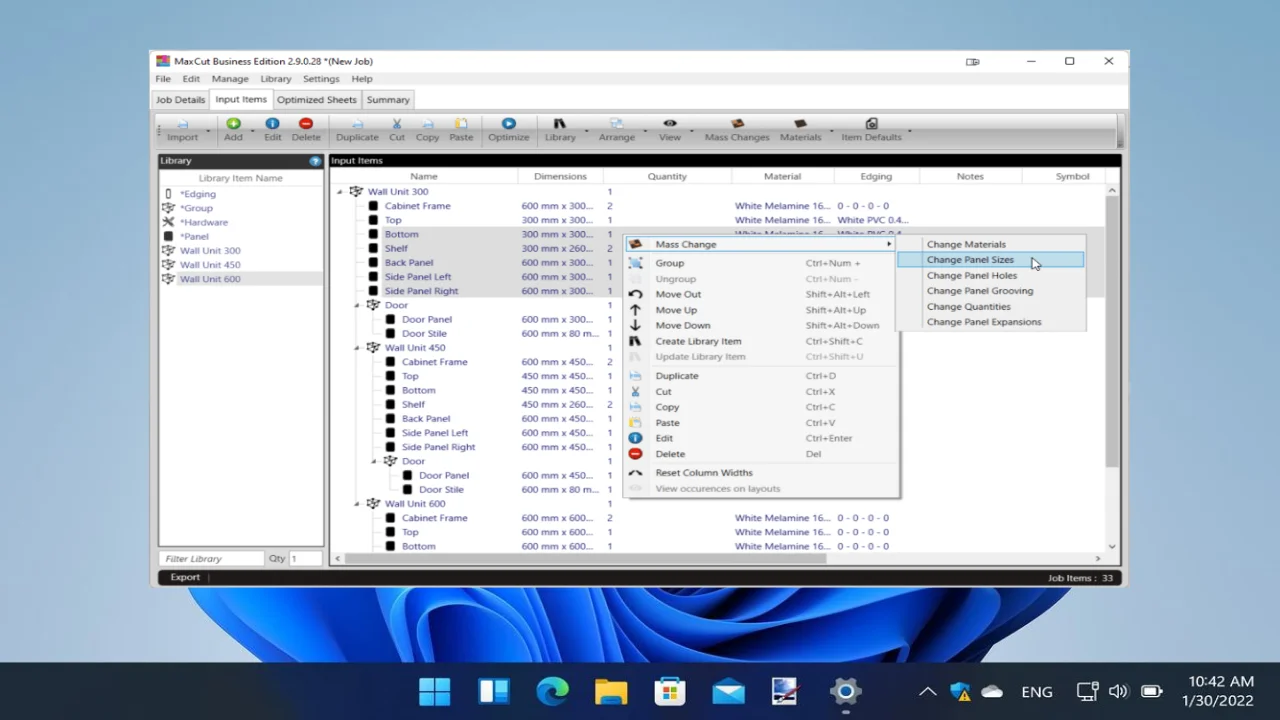The height and width of the screenshot is (720, 1280).
Task: Switch to the Summary tab
Action: pos(388,100)
